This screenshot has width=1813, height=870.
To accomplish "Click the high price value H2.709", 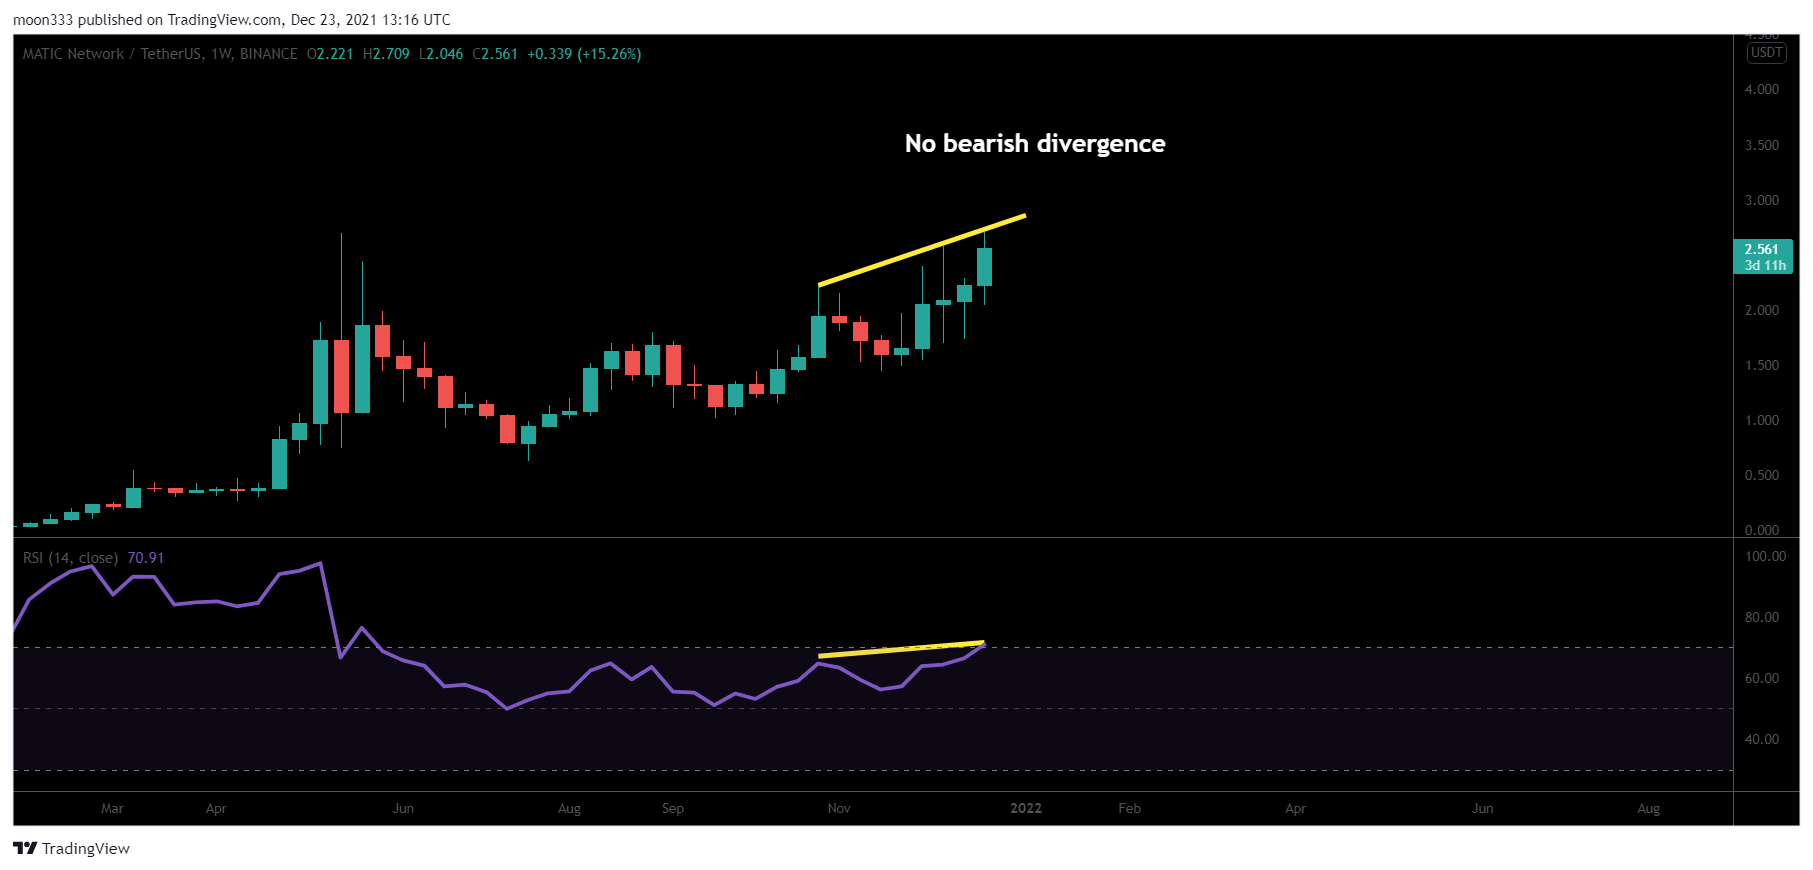I will click(x=386, y=54).
